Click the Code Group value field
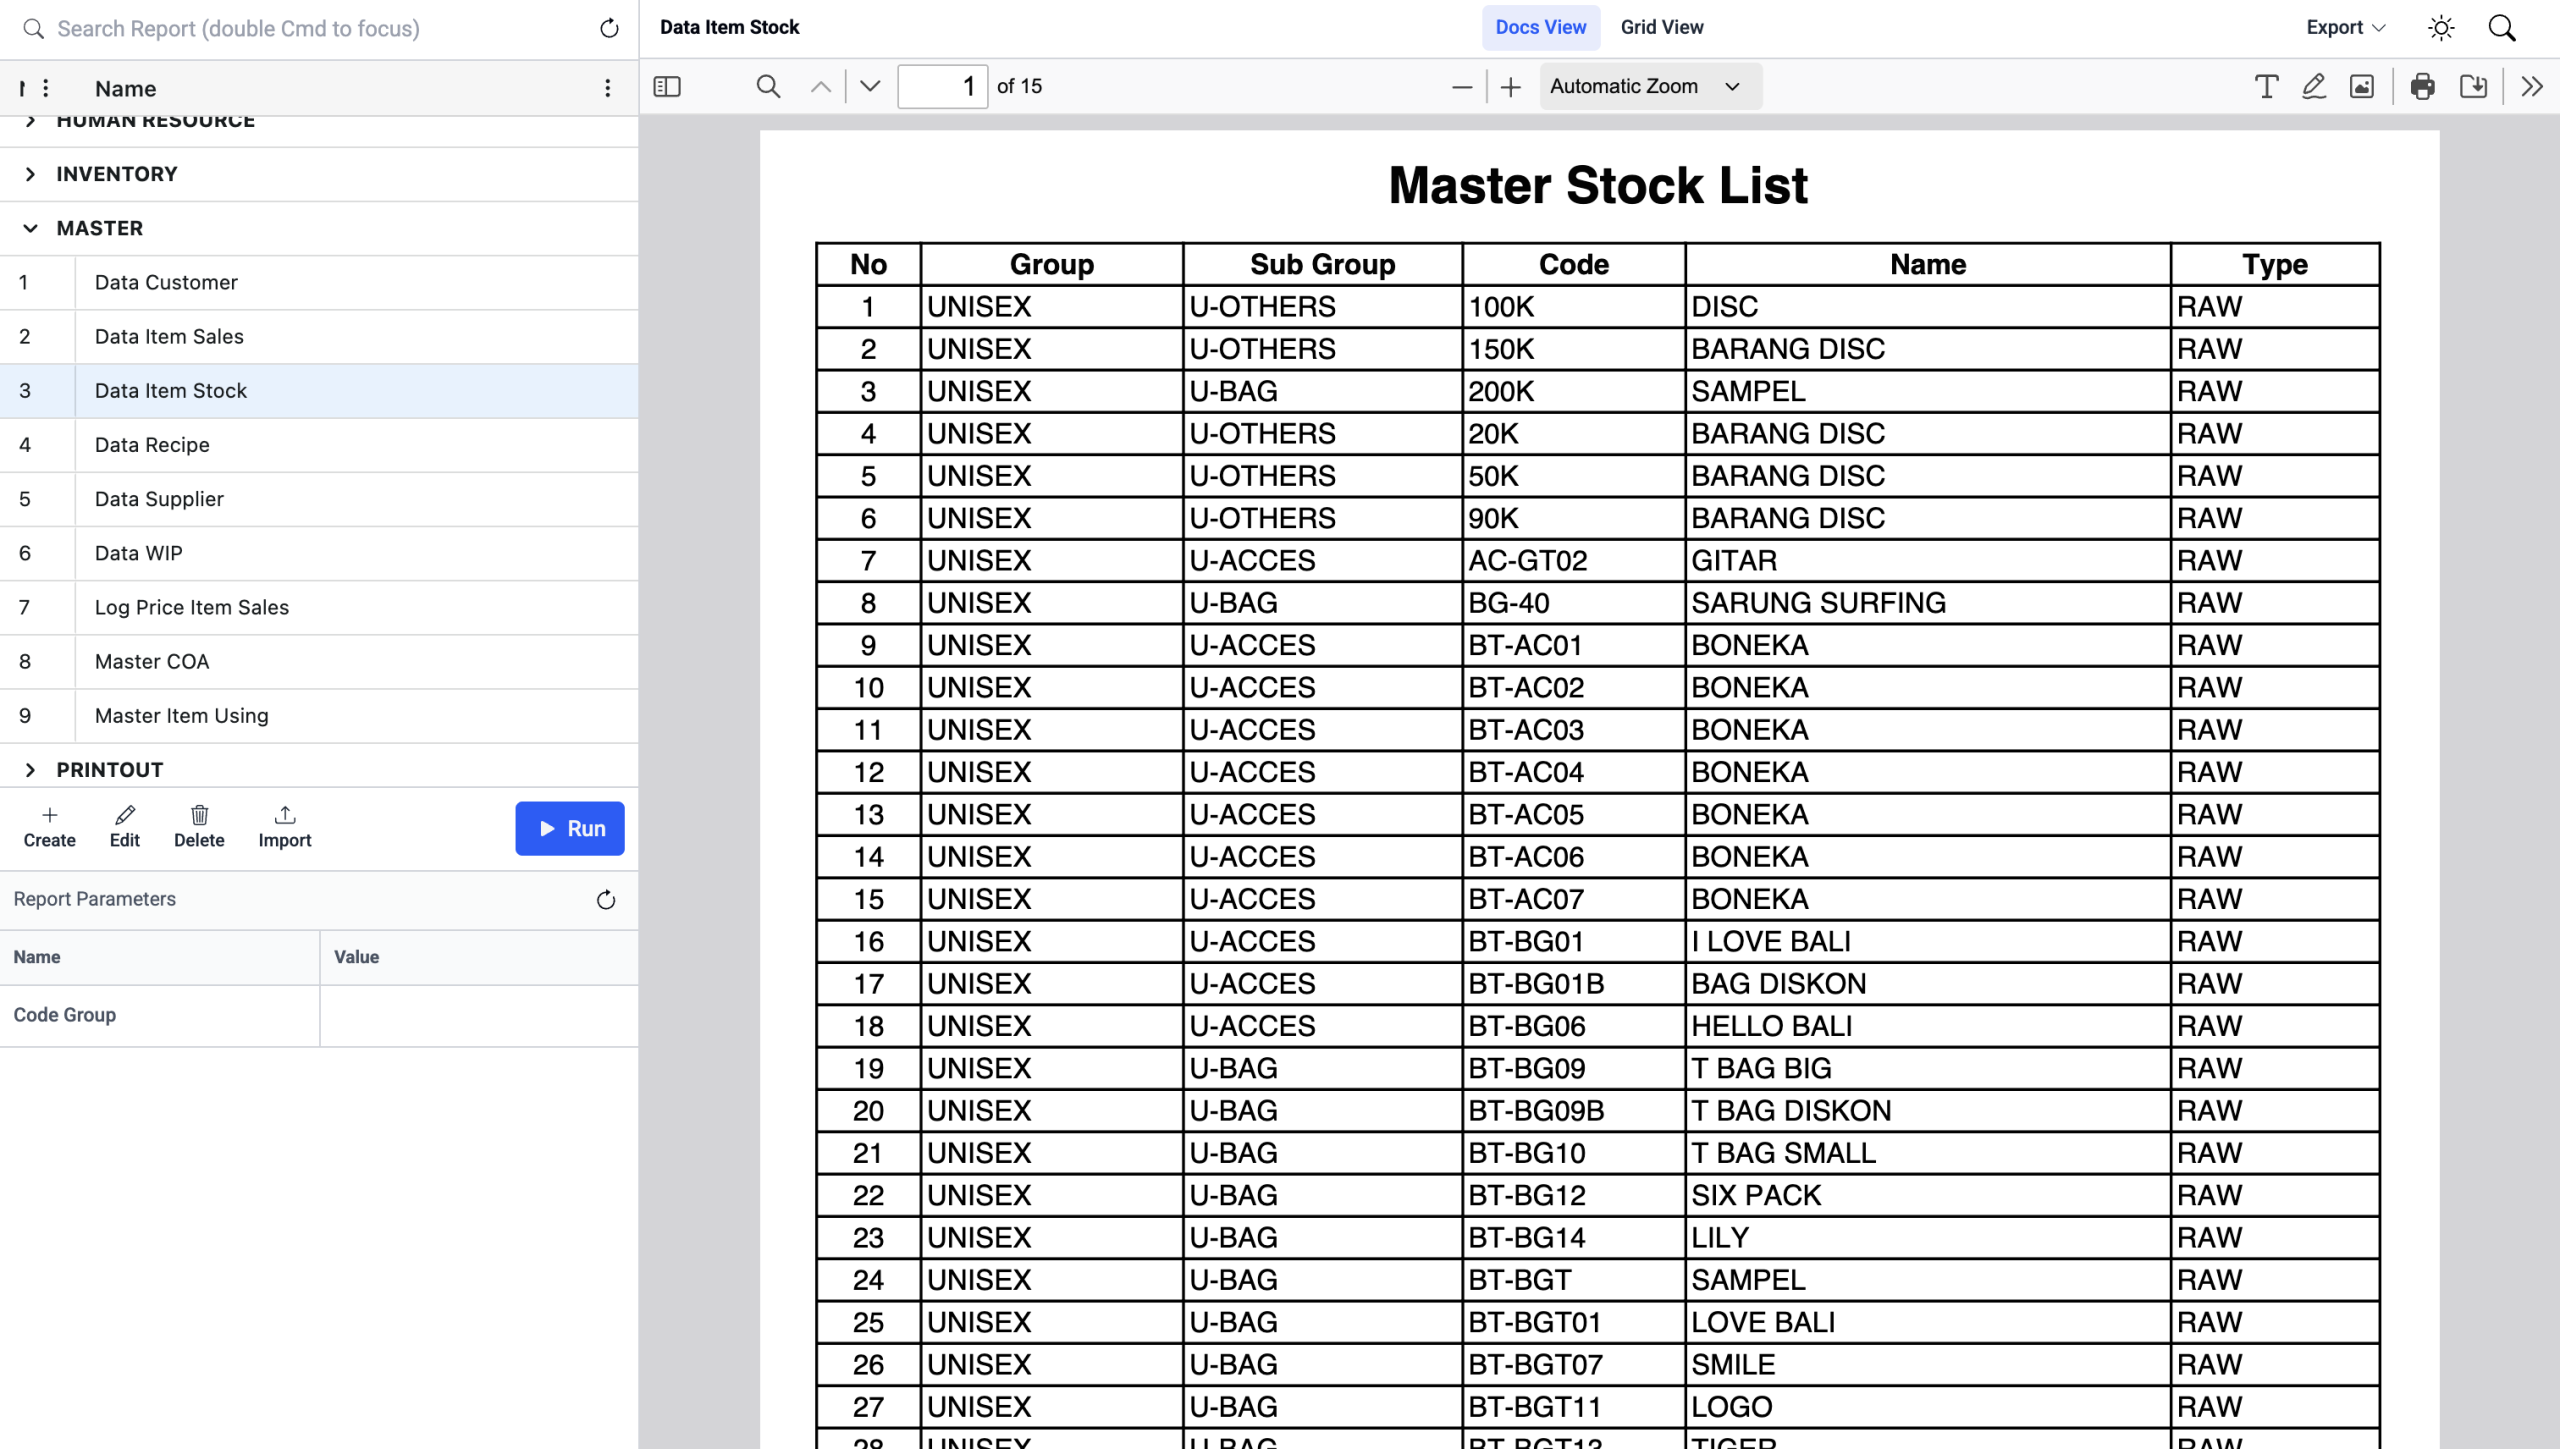The height and width of the screenshot is (1449, 2560). (478, 1015)
